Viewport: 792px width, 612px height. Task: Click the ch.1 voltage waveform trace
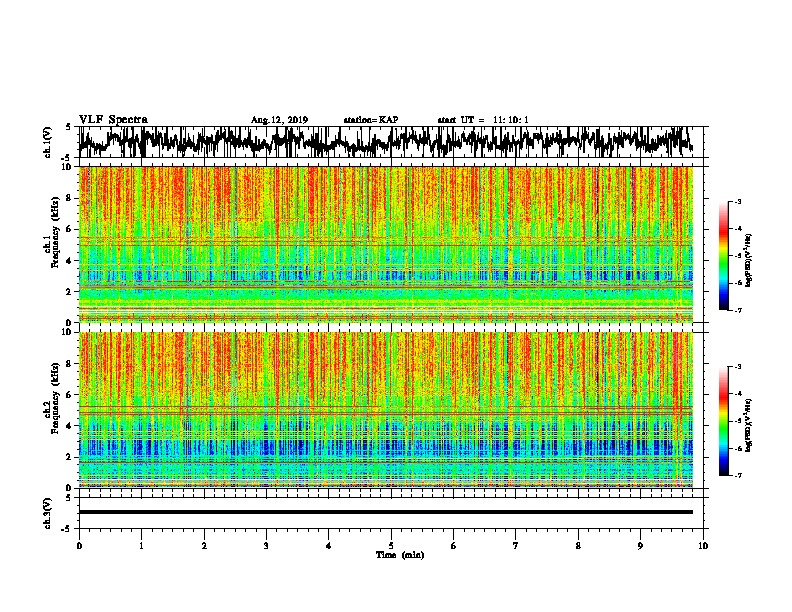click(385, 142)
